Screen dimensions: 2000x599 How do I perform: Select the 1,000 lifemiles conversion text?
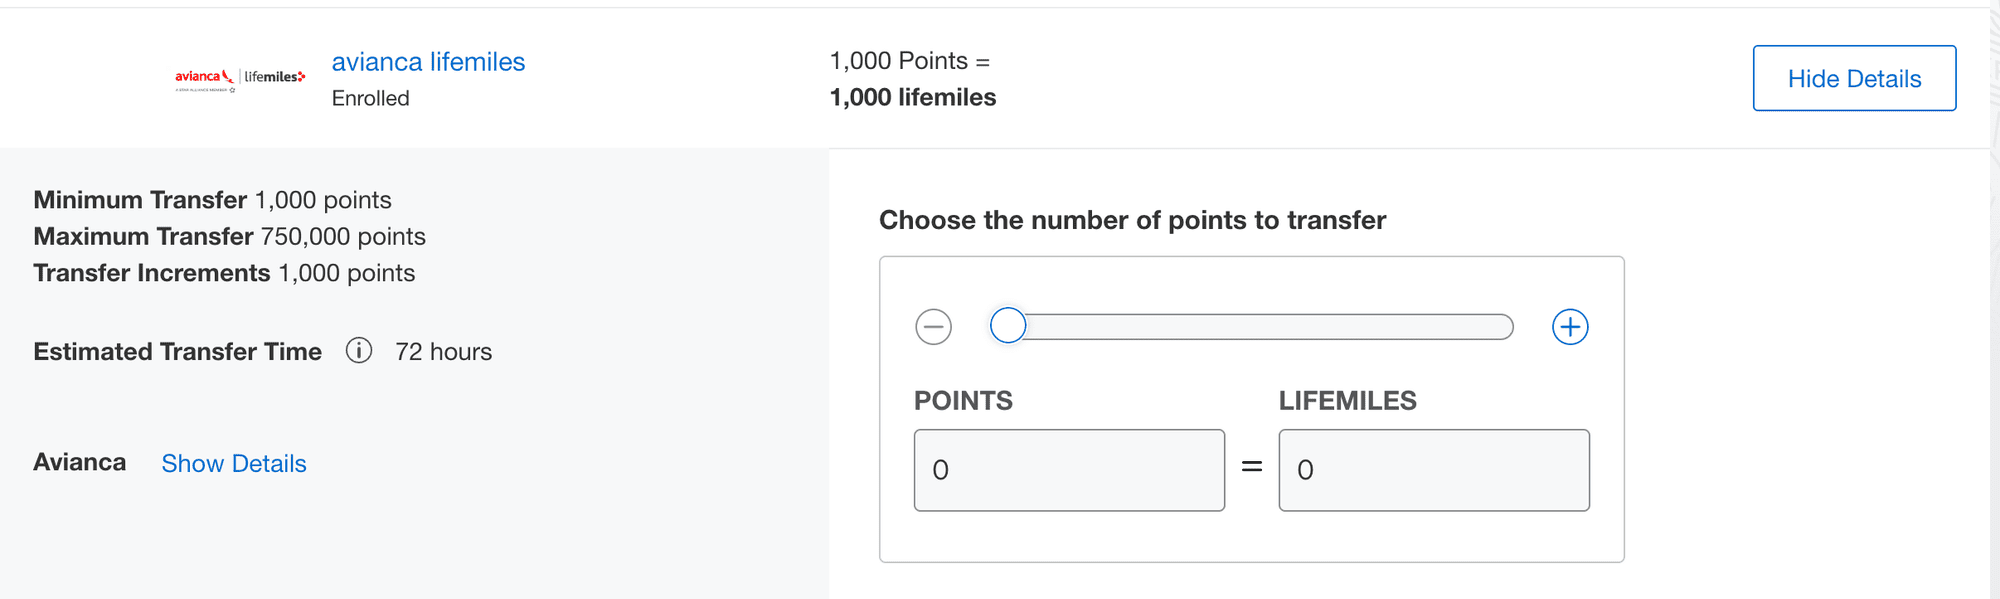pyautogui.click(x=913, y=97)
